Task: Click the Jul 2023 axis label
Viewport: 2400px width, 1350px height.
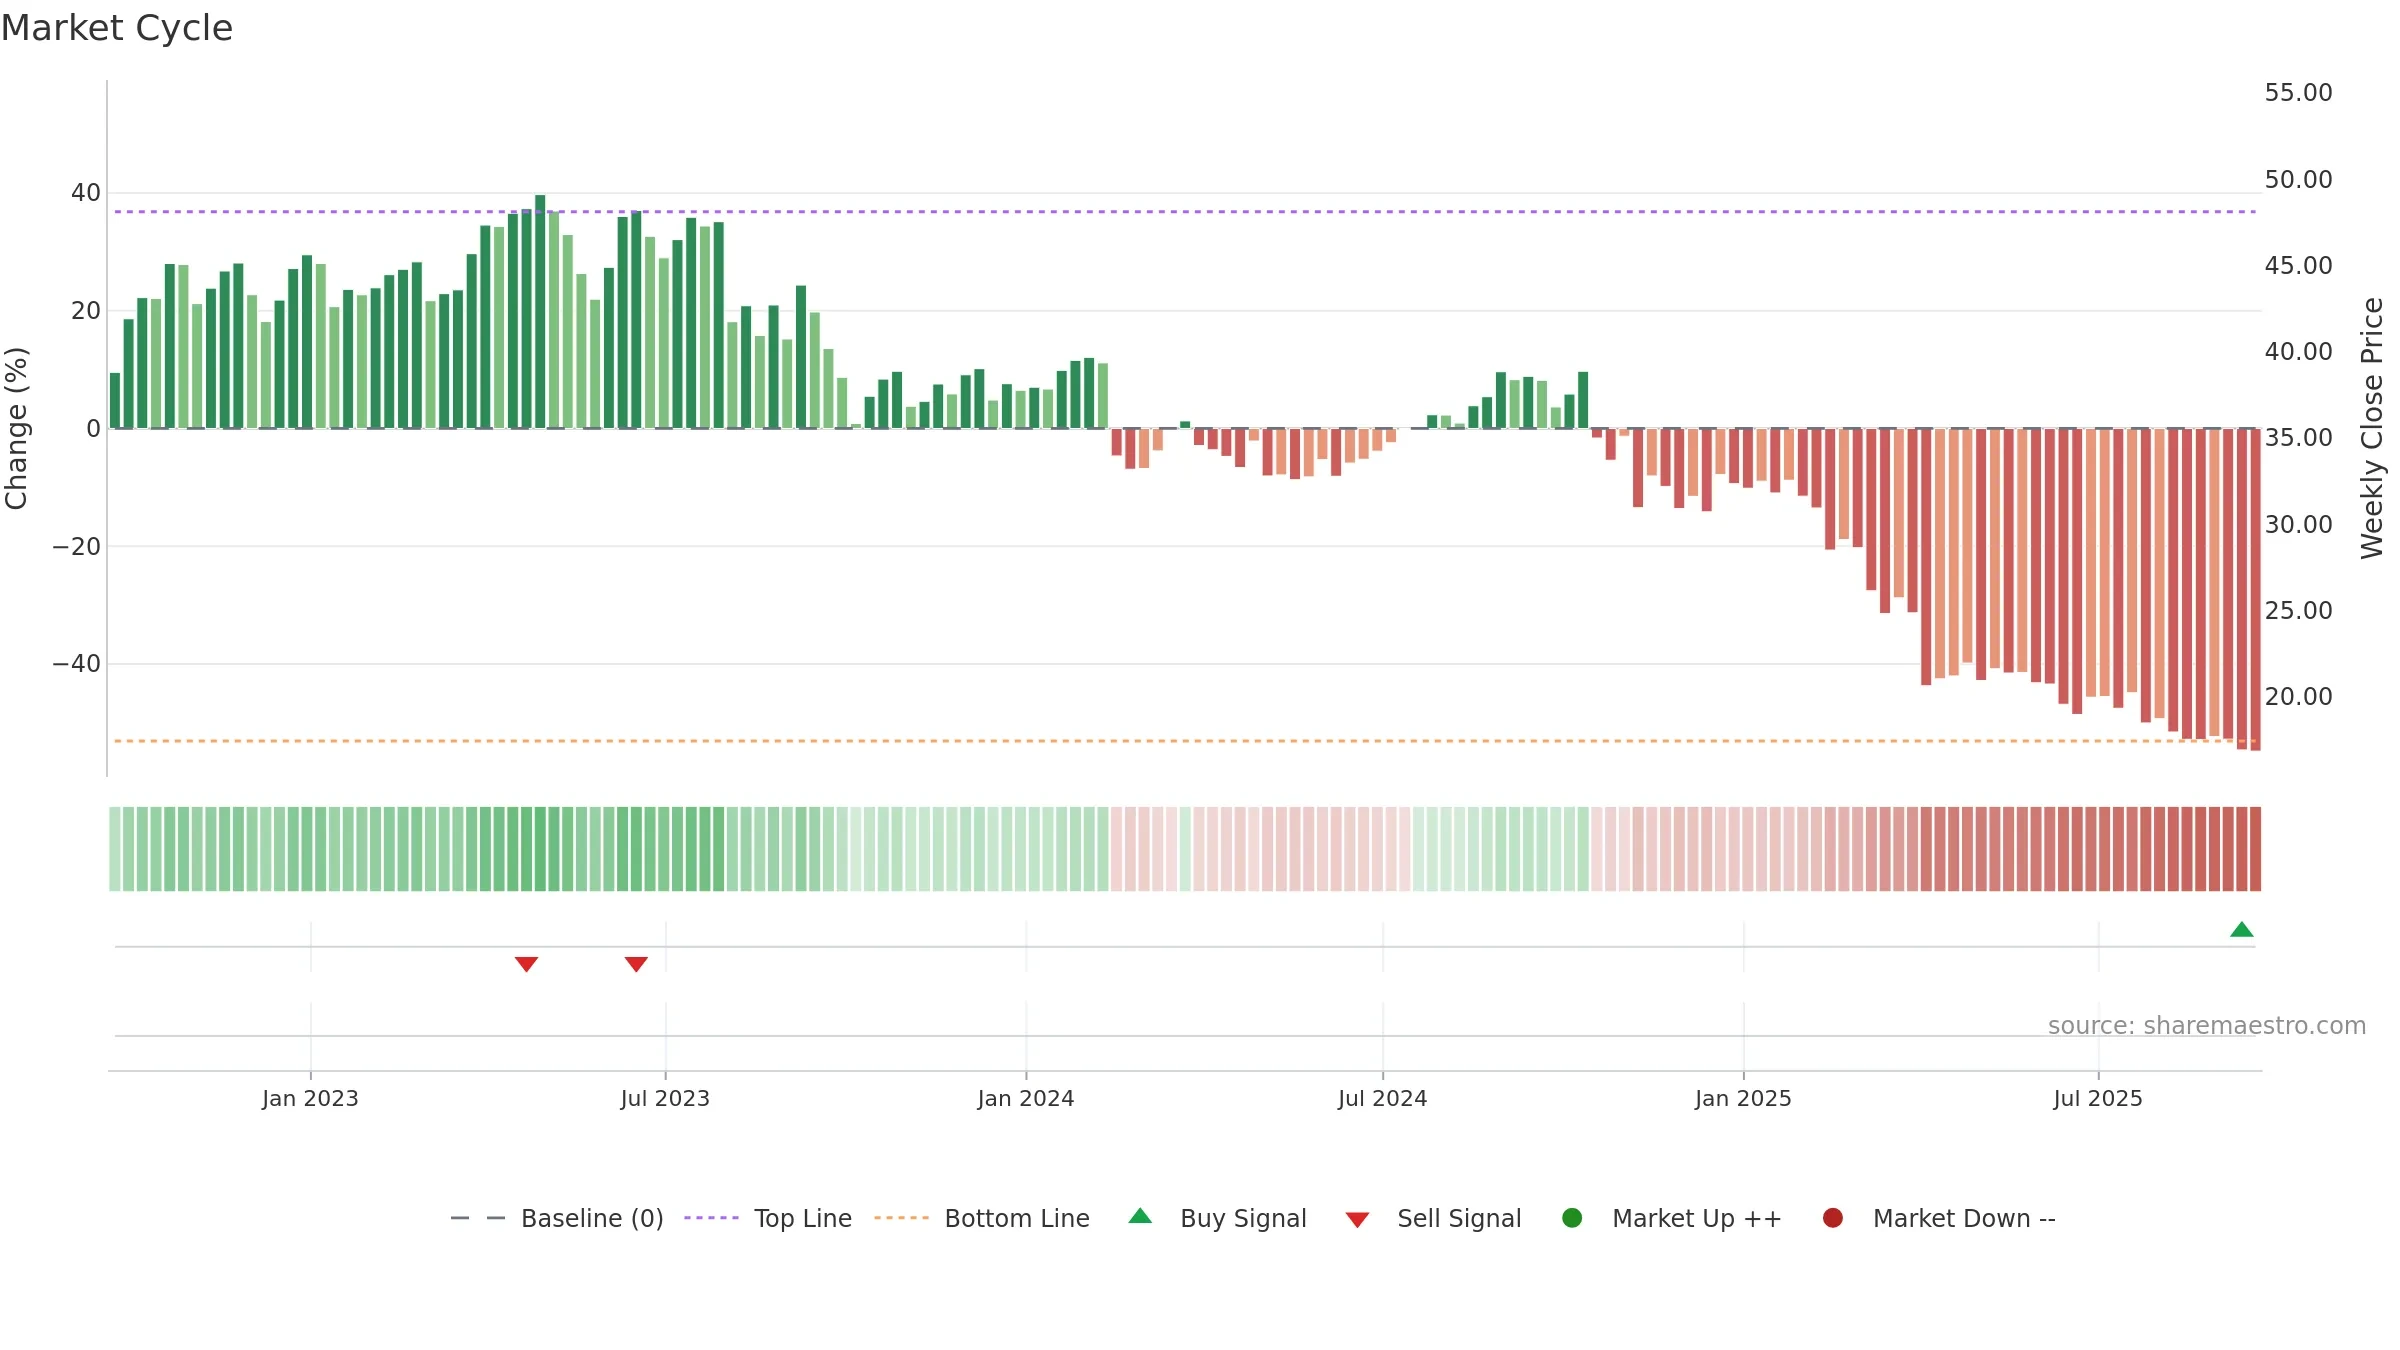Action: (x=665, y=1098)
